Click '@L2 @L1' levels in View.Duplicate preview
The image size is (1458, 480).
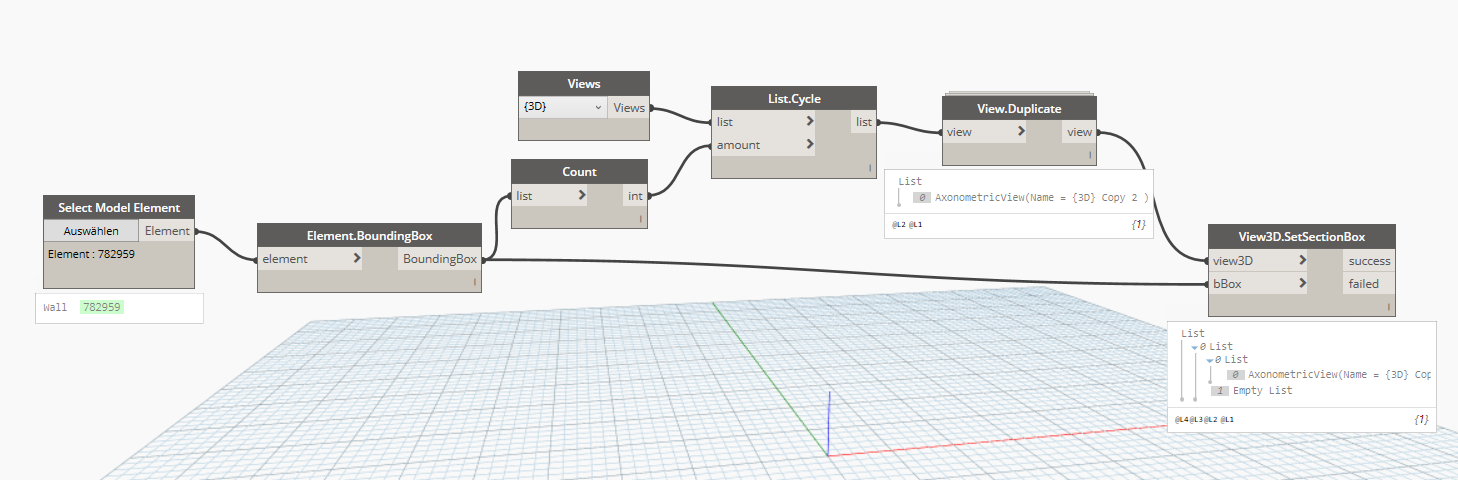(908, 226)
